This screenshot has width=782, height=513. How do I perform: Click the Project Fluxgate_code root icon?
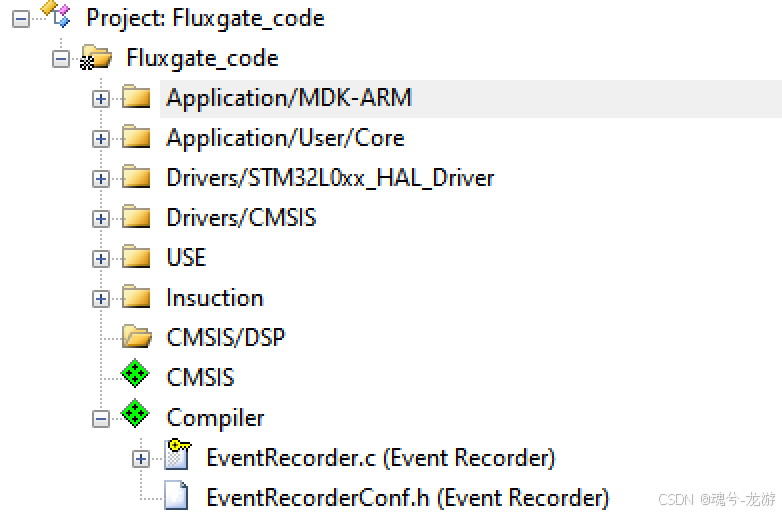click(56, 13)
